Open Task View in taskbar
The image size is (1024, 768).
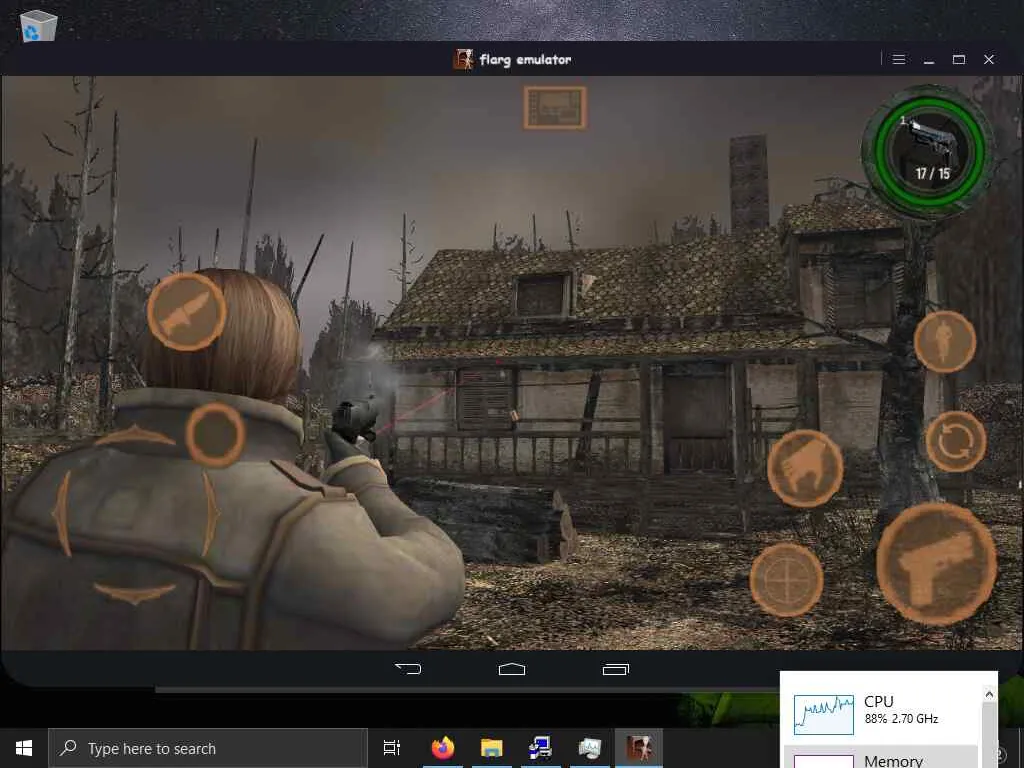pos(392,748)
